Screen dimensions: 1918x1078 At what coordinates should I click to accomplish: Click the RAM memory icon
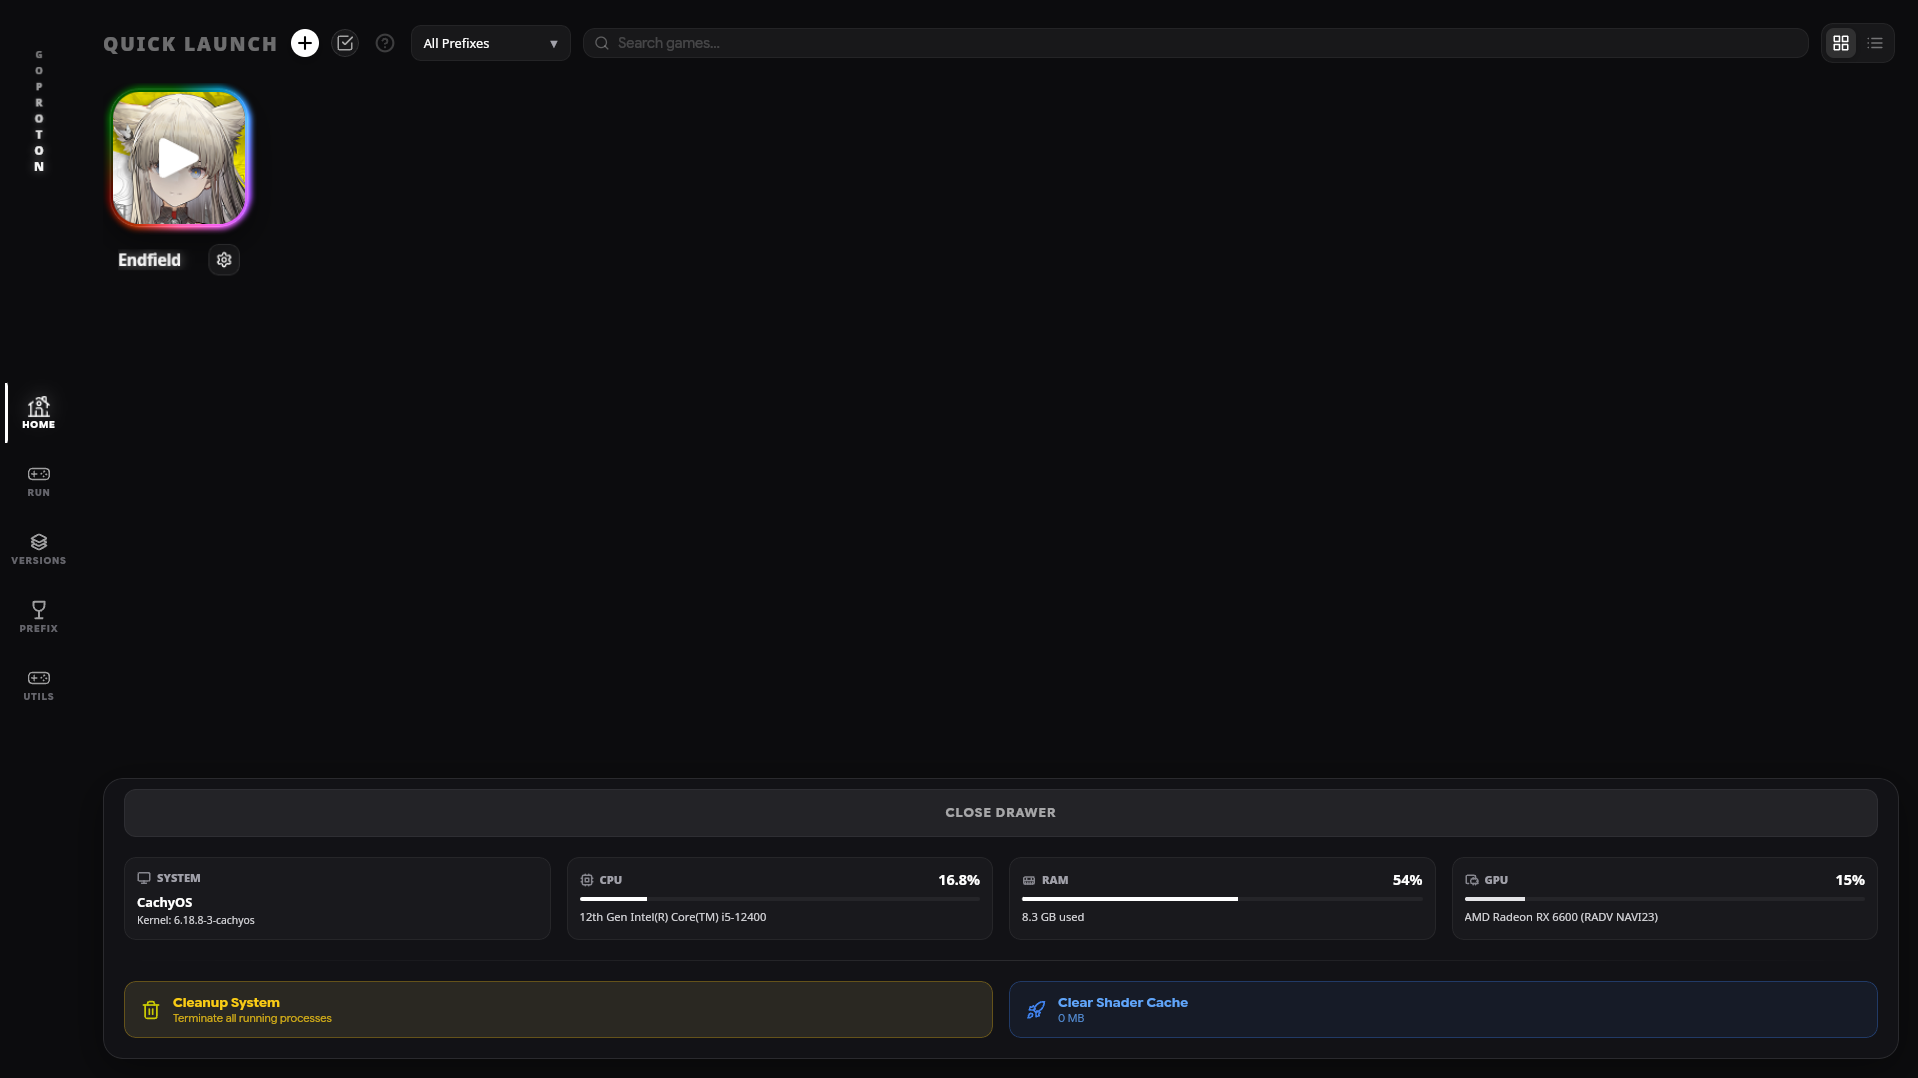click(1029, 880)
